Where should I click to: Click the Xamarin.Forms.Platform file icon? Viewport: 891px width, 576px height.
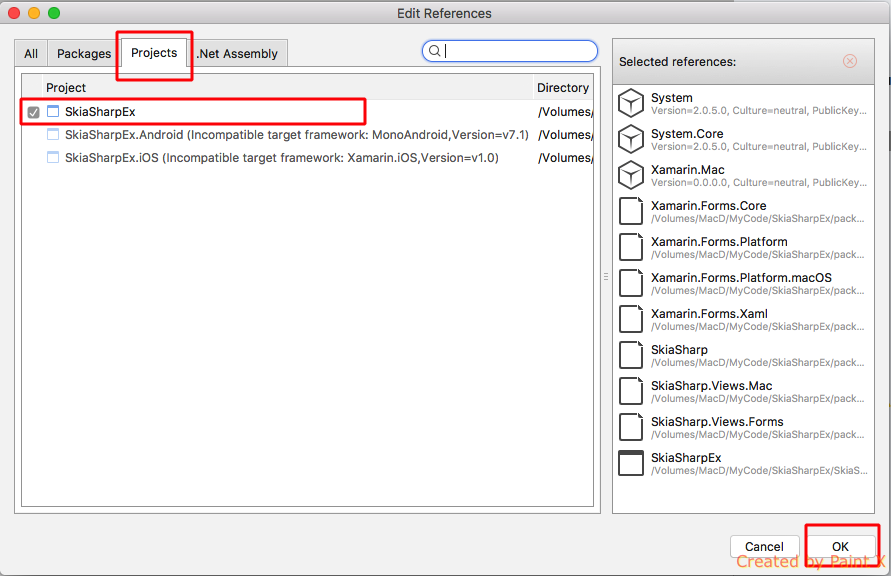pyautogui.click(x=631, y=247)
